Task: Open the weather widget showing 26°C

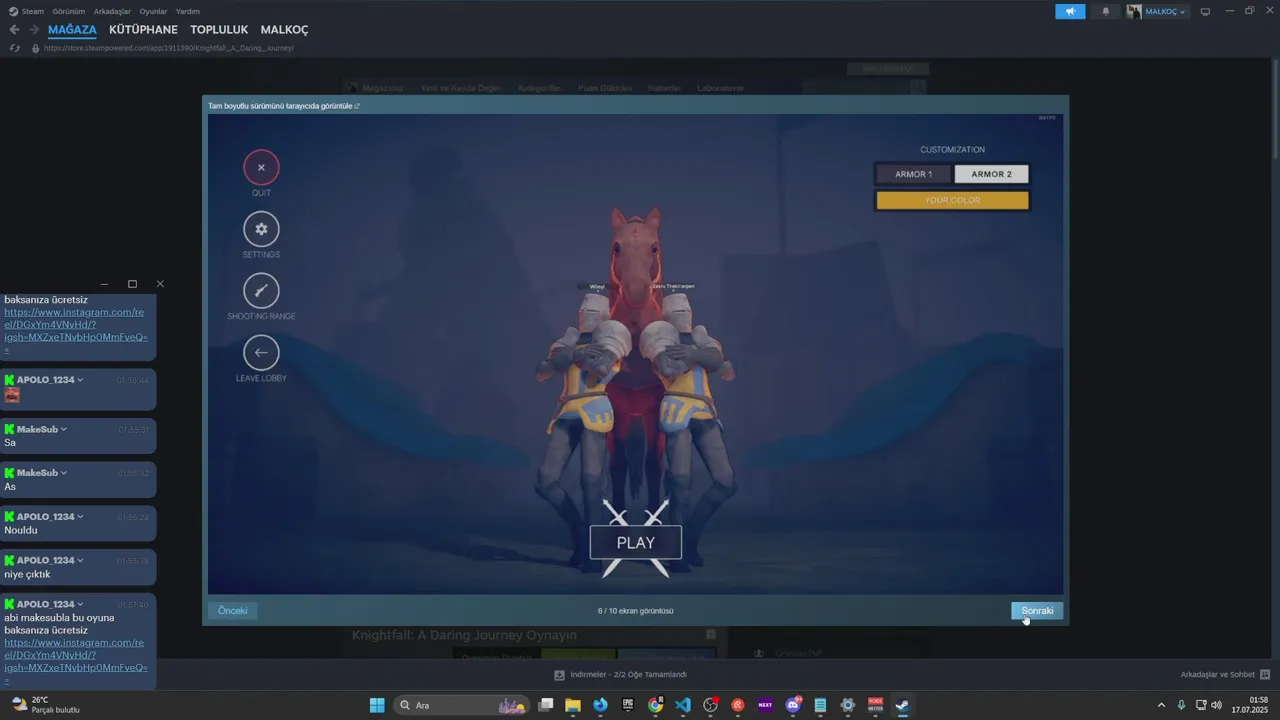Action: (x=45, y=705)
